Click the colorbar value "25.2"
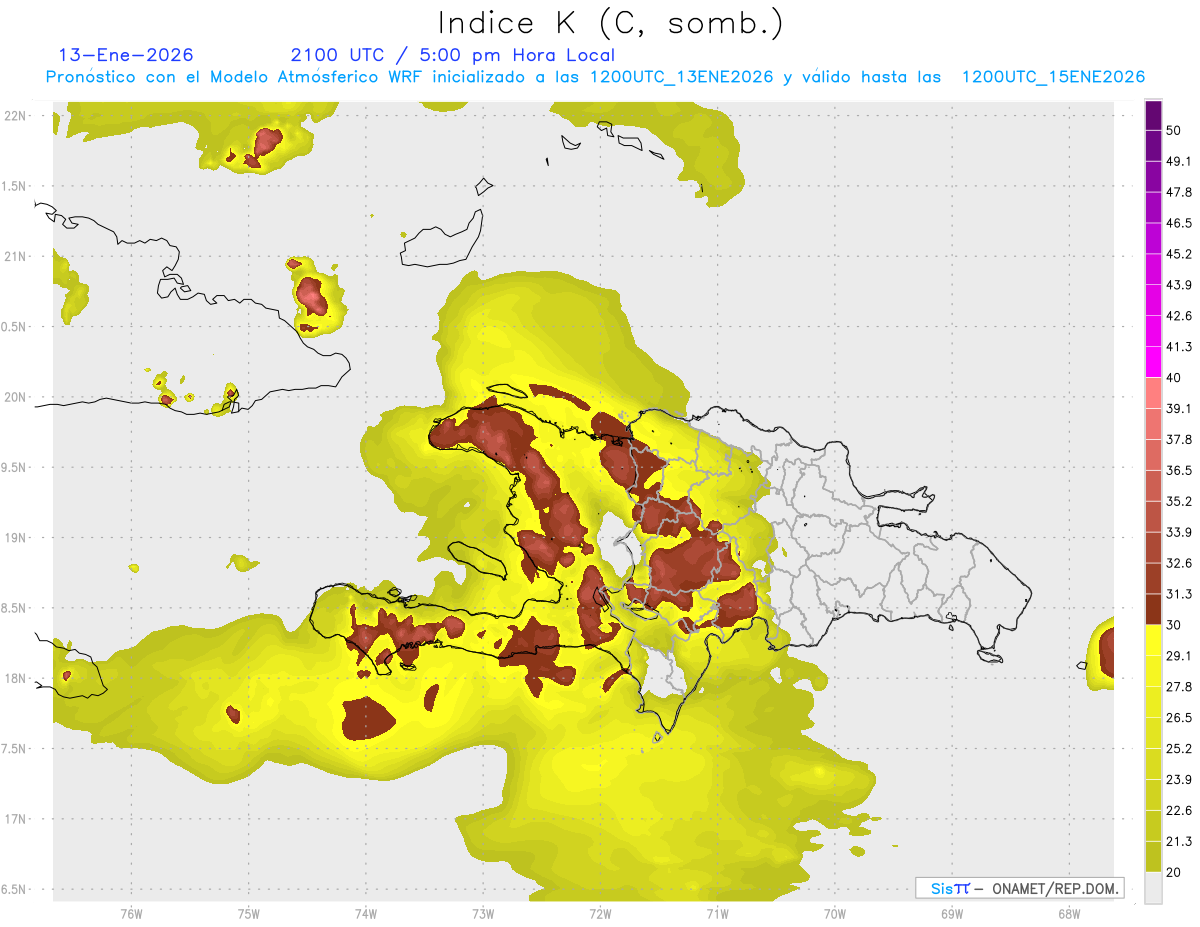Viewport: 1200px width, 927px height. pyautogui.click(x=1179, y=749)
